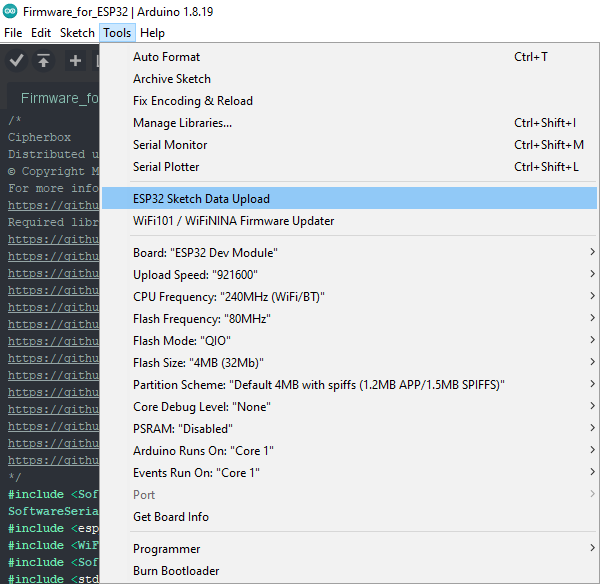Click the Upload arrow toolbar button
Image resolution: width=600 pixels, height=584 pixels.
[43, 60]
